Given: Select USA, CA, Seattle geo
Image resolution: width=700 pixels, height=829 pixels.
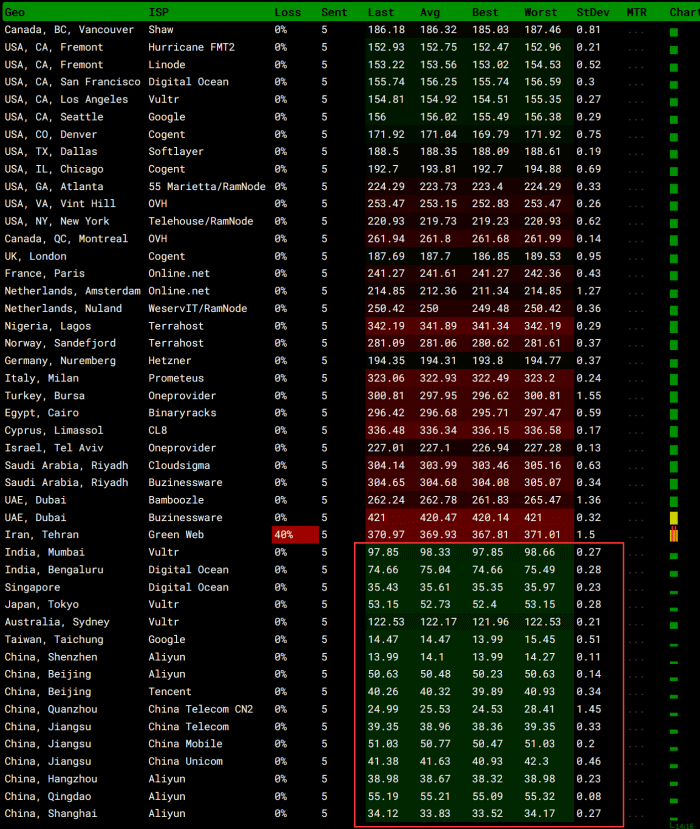Looking at the screenshot, I should pyautogui.click(x=54, y=117).
